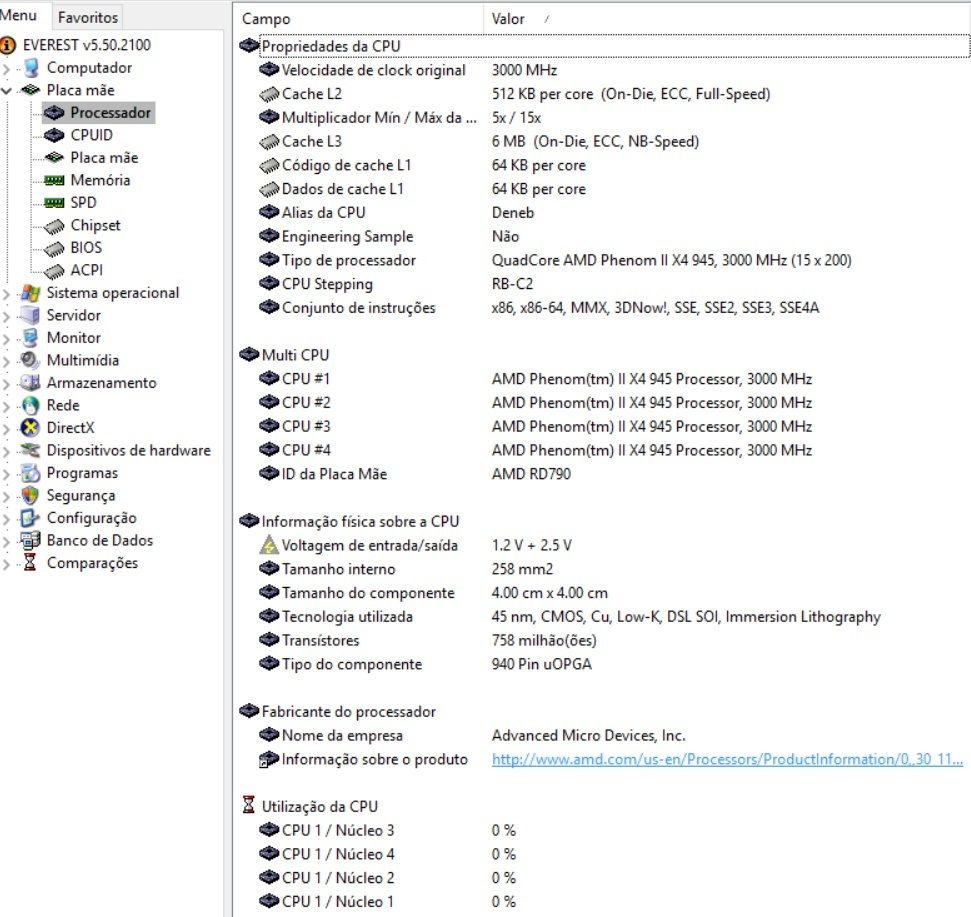The width and height of the screenshot is (971, 917).
Task: Click the Sistema operacional Windows icon
Action: (30, 293)
